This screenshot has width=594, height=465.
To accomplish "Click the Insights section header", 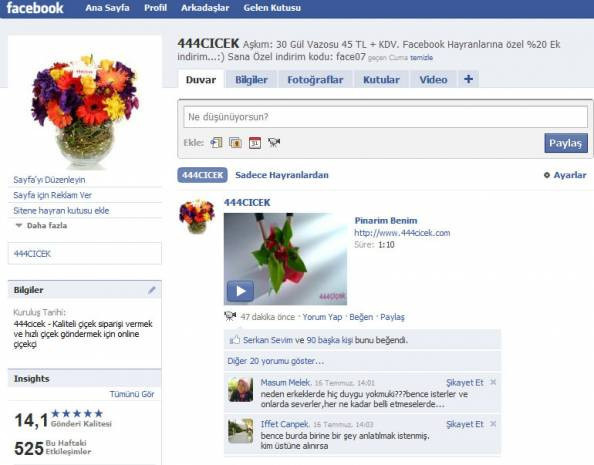I will tap(85, 379).
